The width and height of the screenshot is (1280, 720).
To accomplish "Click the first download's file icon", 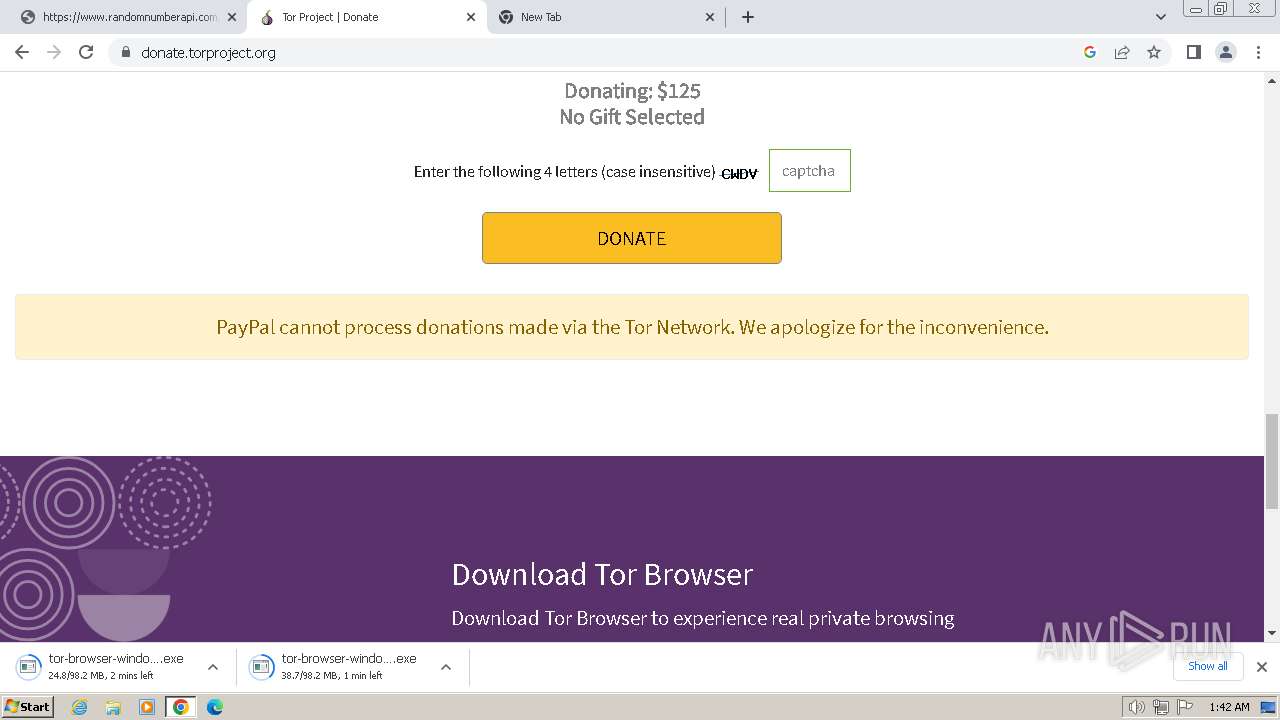I will tap(29, 667).
